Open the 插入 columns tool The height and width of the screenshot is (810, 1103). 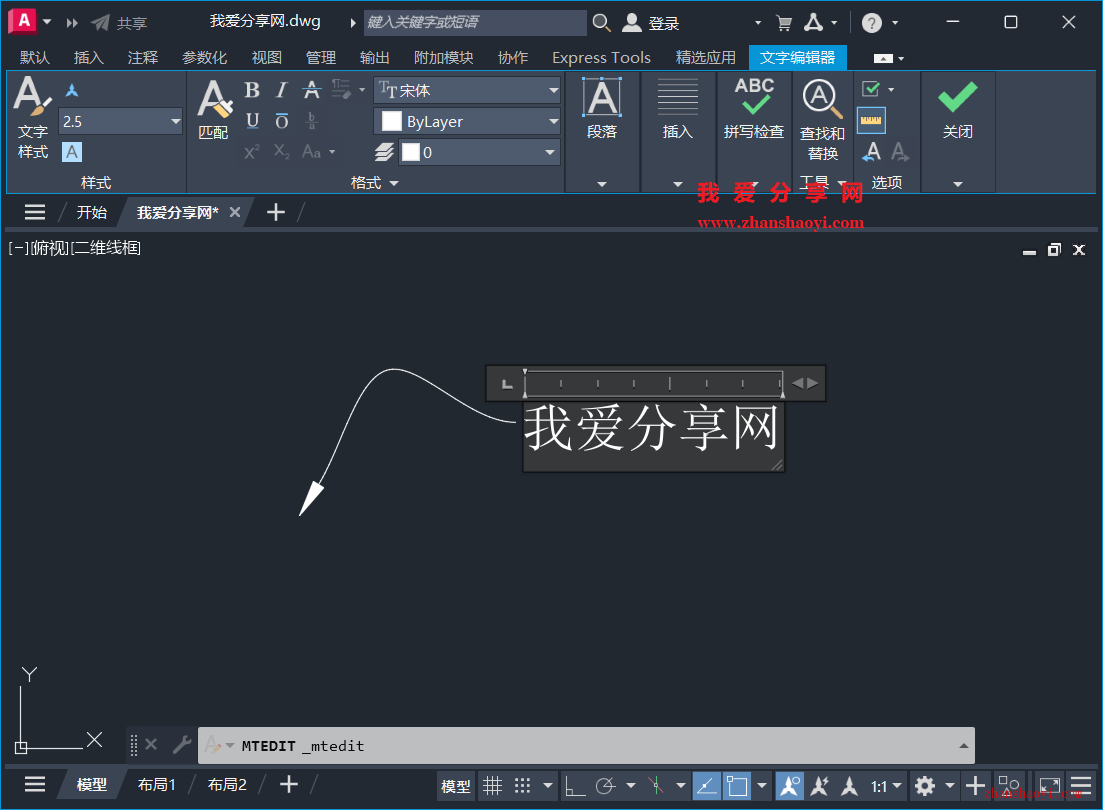pos(677,109)
